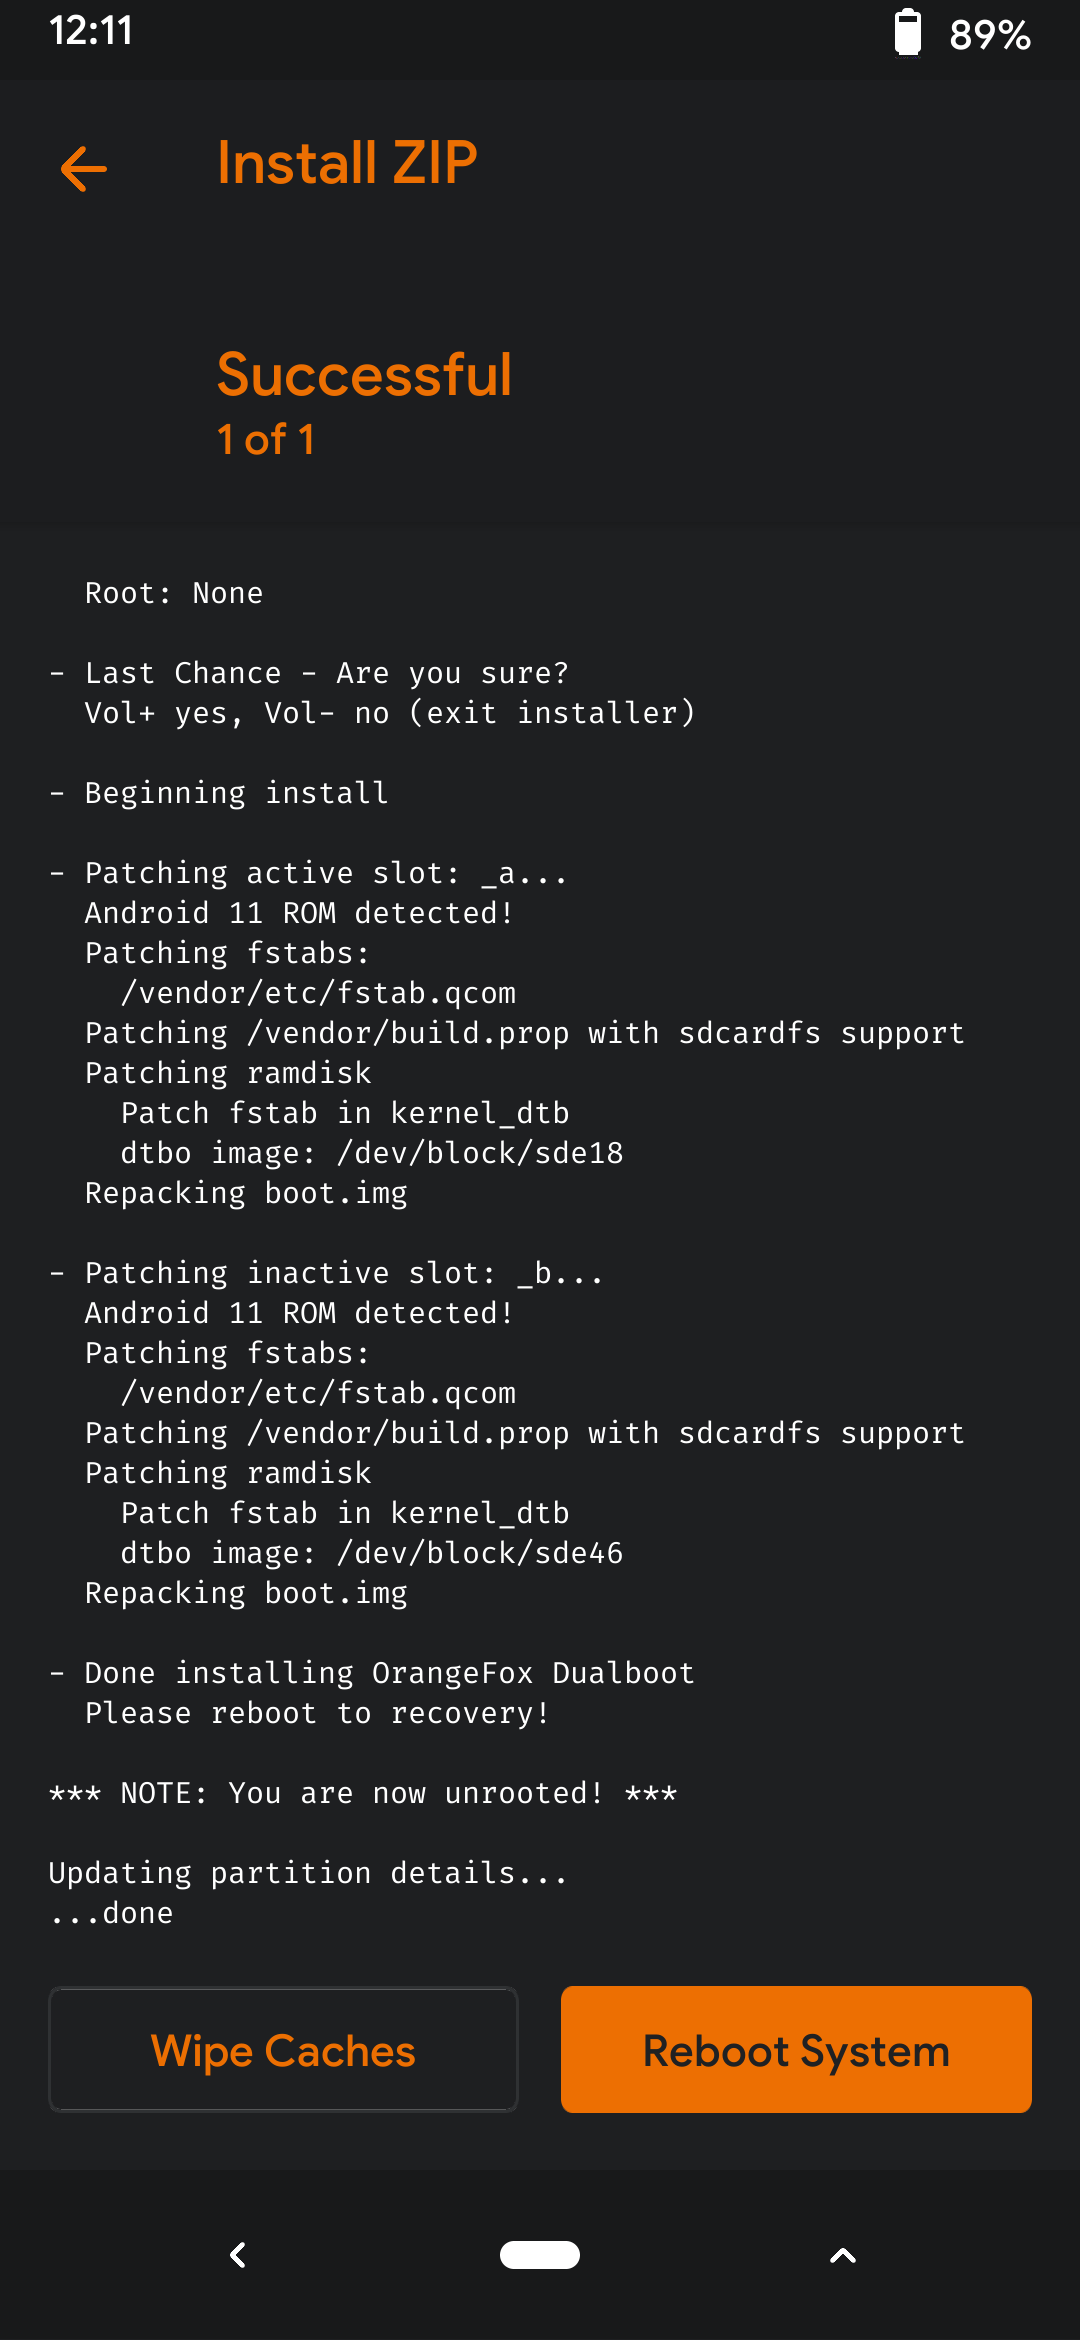The image size is (1080, 2340).
Task: Tap the '1 of 1' progress counter
Action: tap(266, 440)
